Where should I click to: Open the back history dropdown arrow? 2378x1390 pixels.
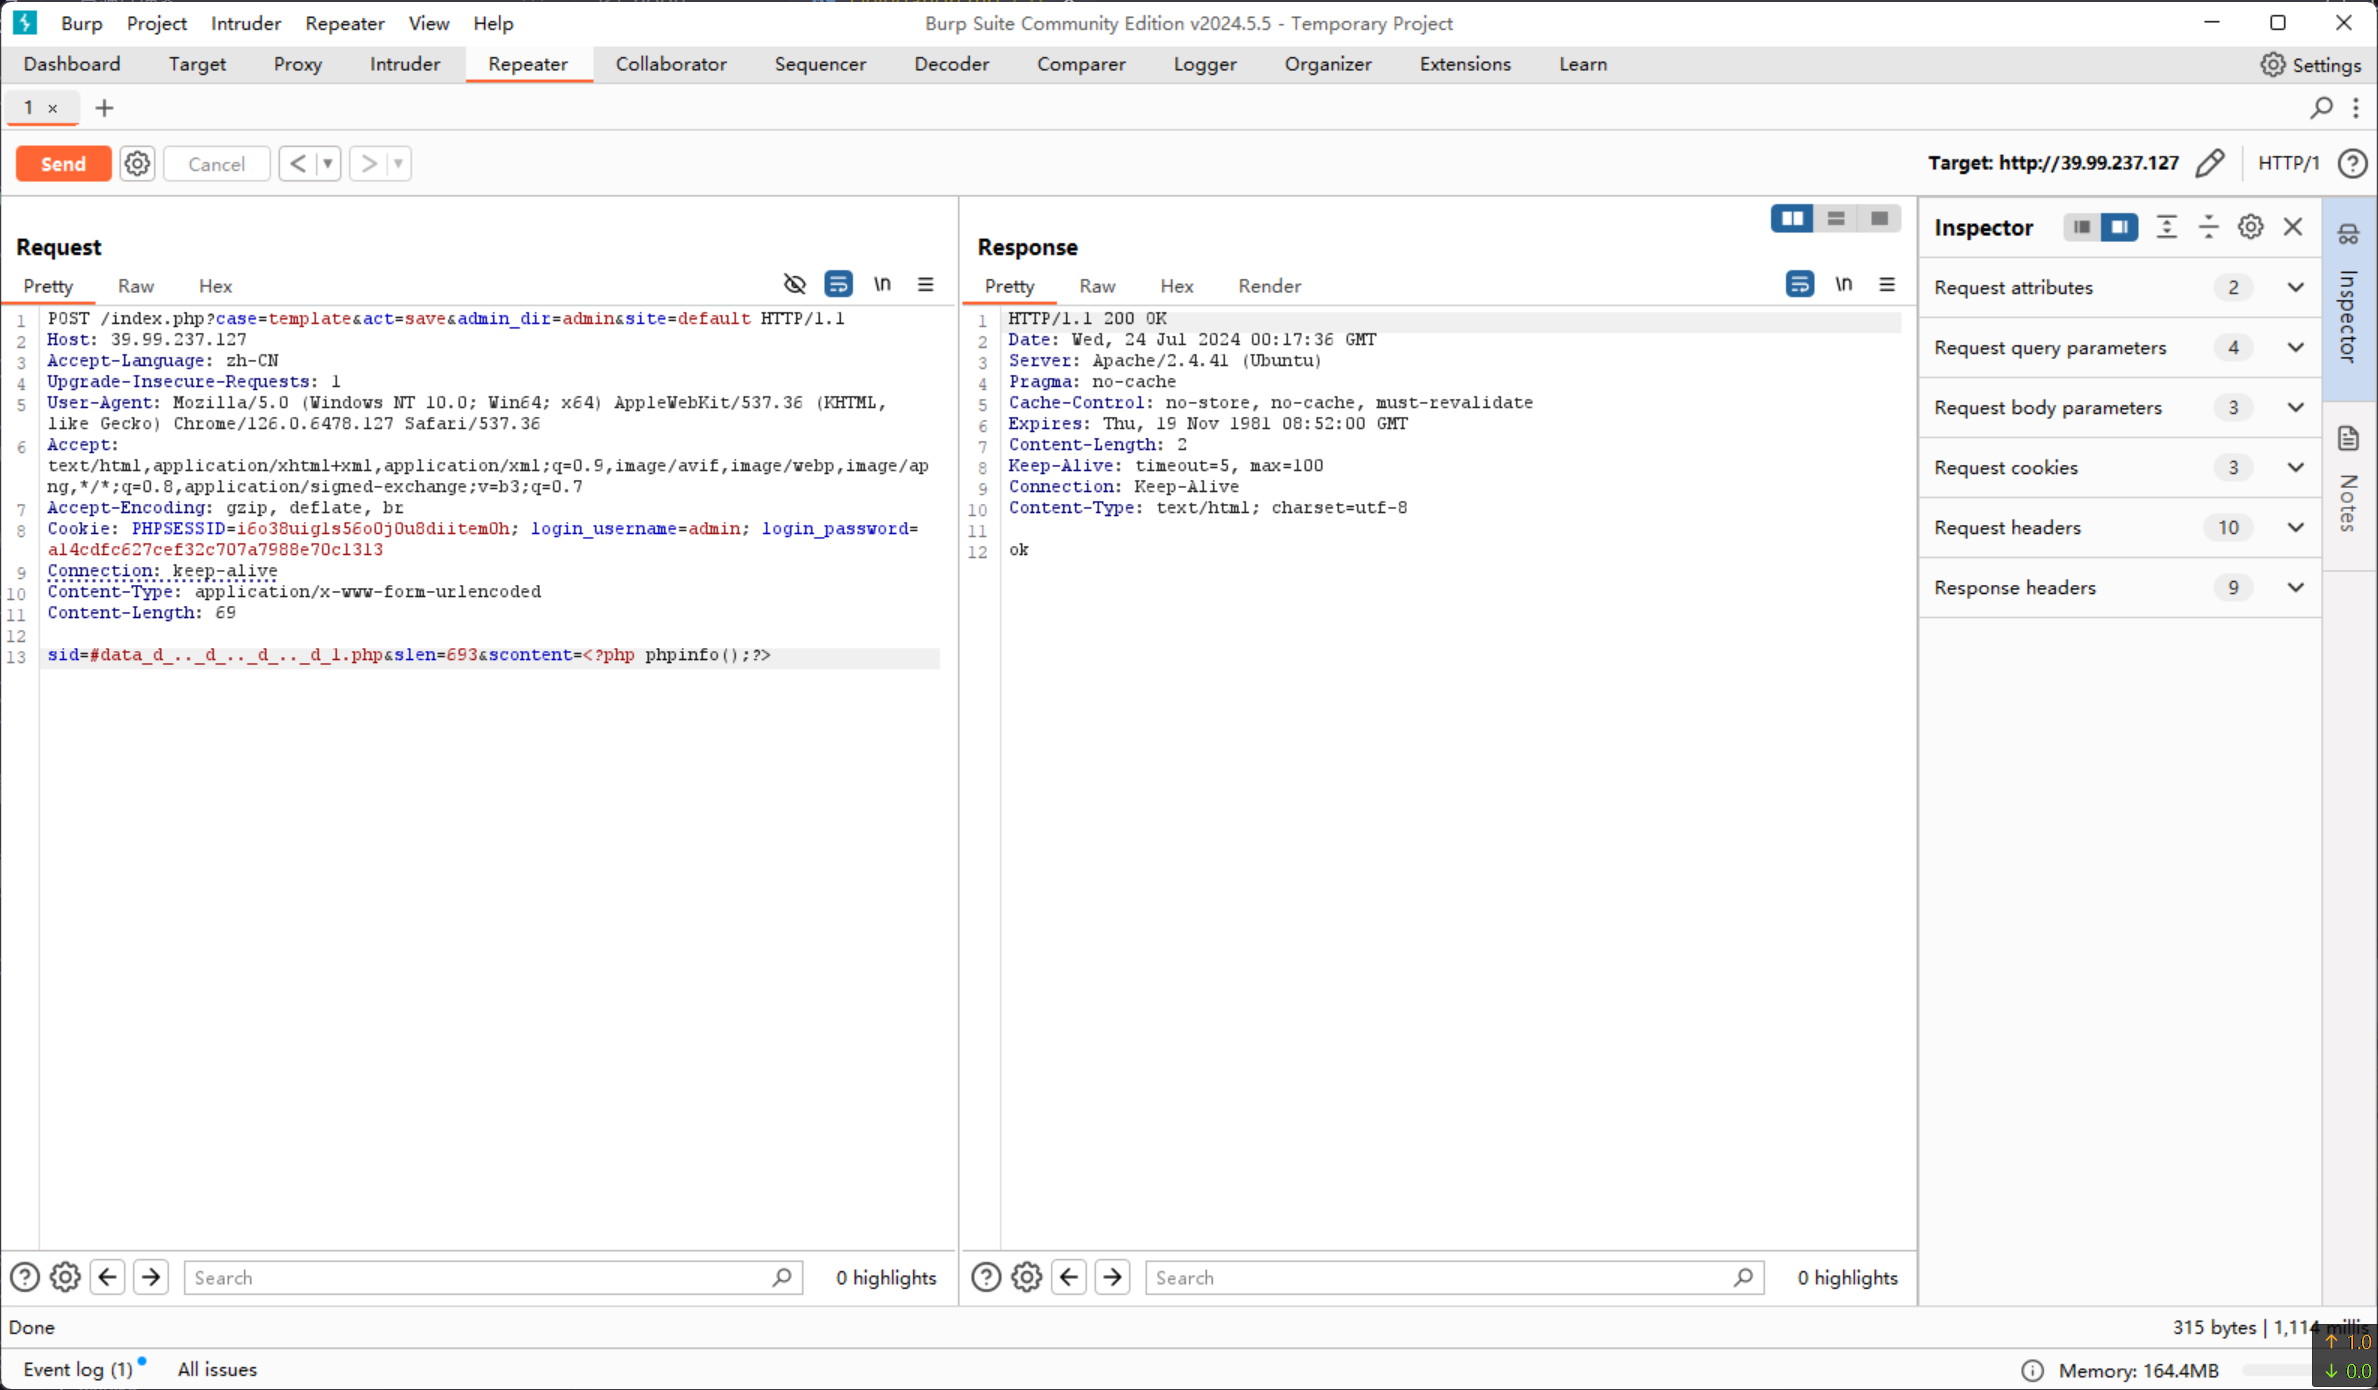click(327, 163)
